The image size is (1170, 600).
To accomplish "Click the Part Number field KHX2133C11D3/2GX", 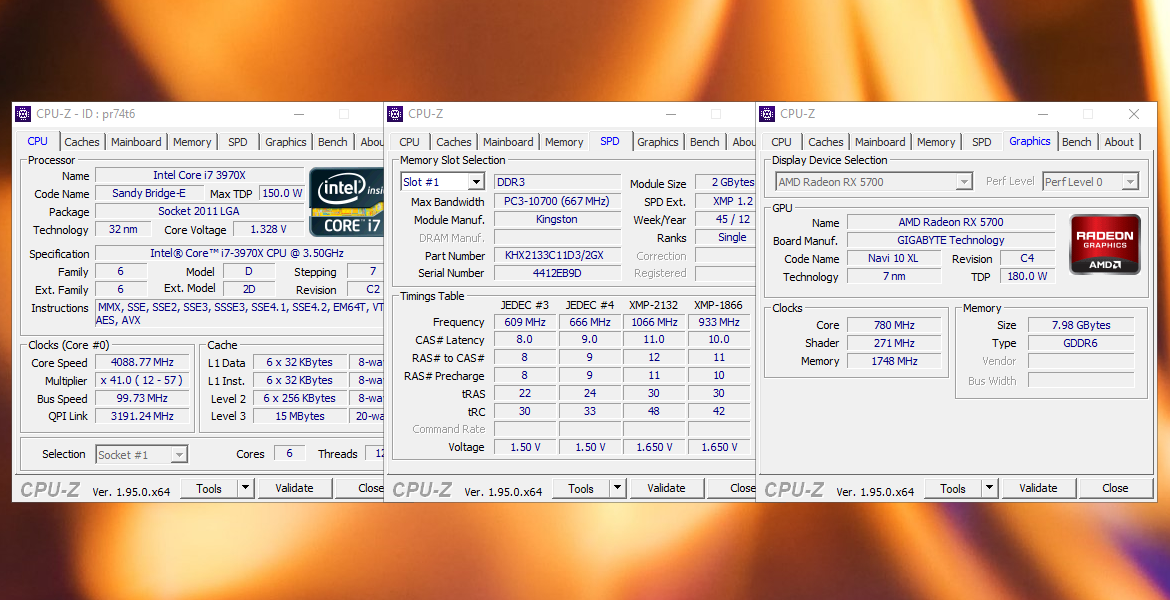I will [x=557, y=256].
